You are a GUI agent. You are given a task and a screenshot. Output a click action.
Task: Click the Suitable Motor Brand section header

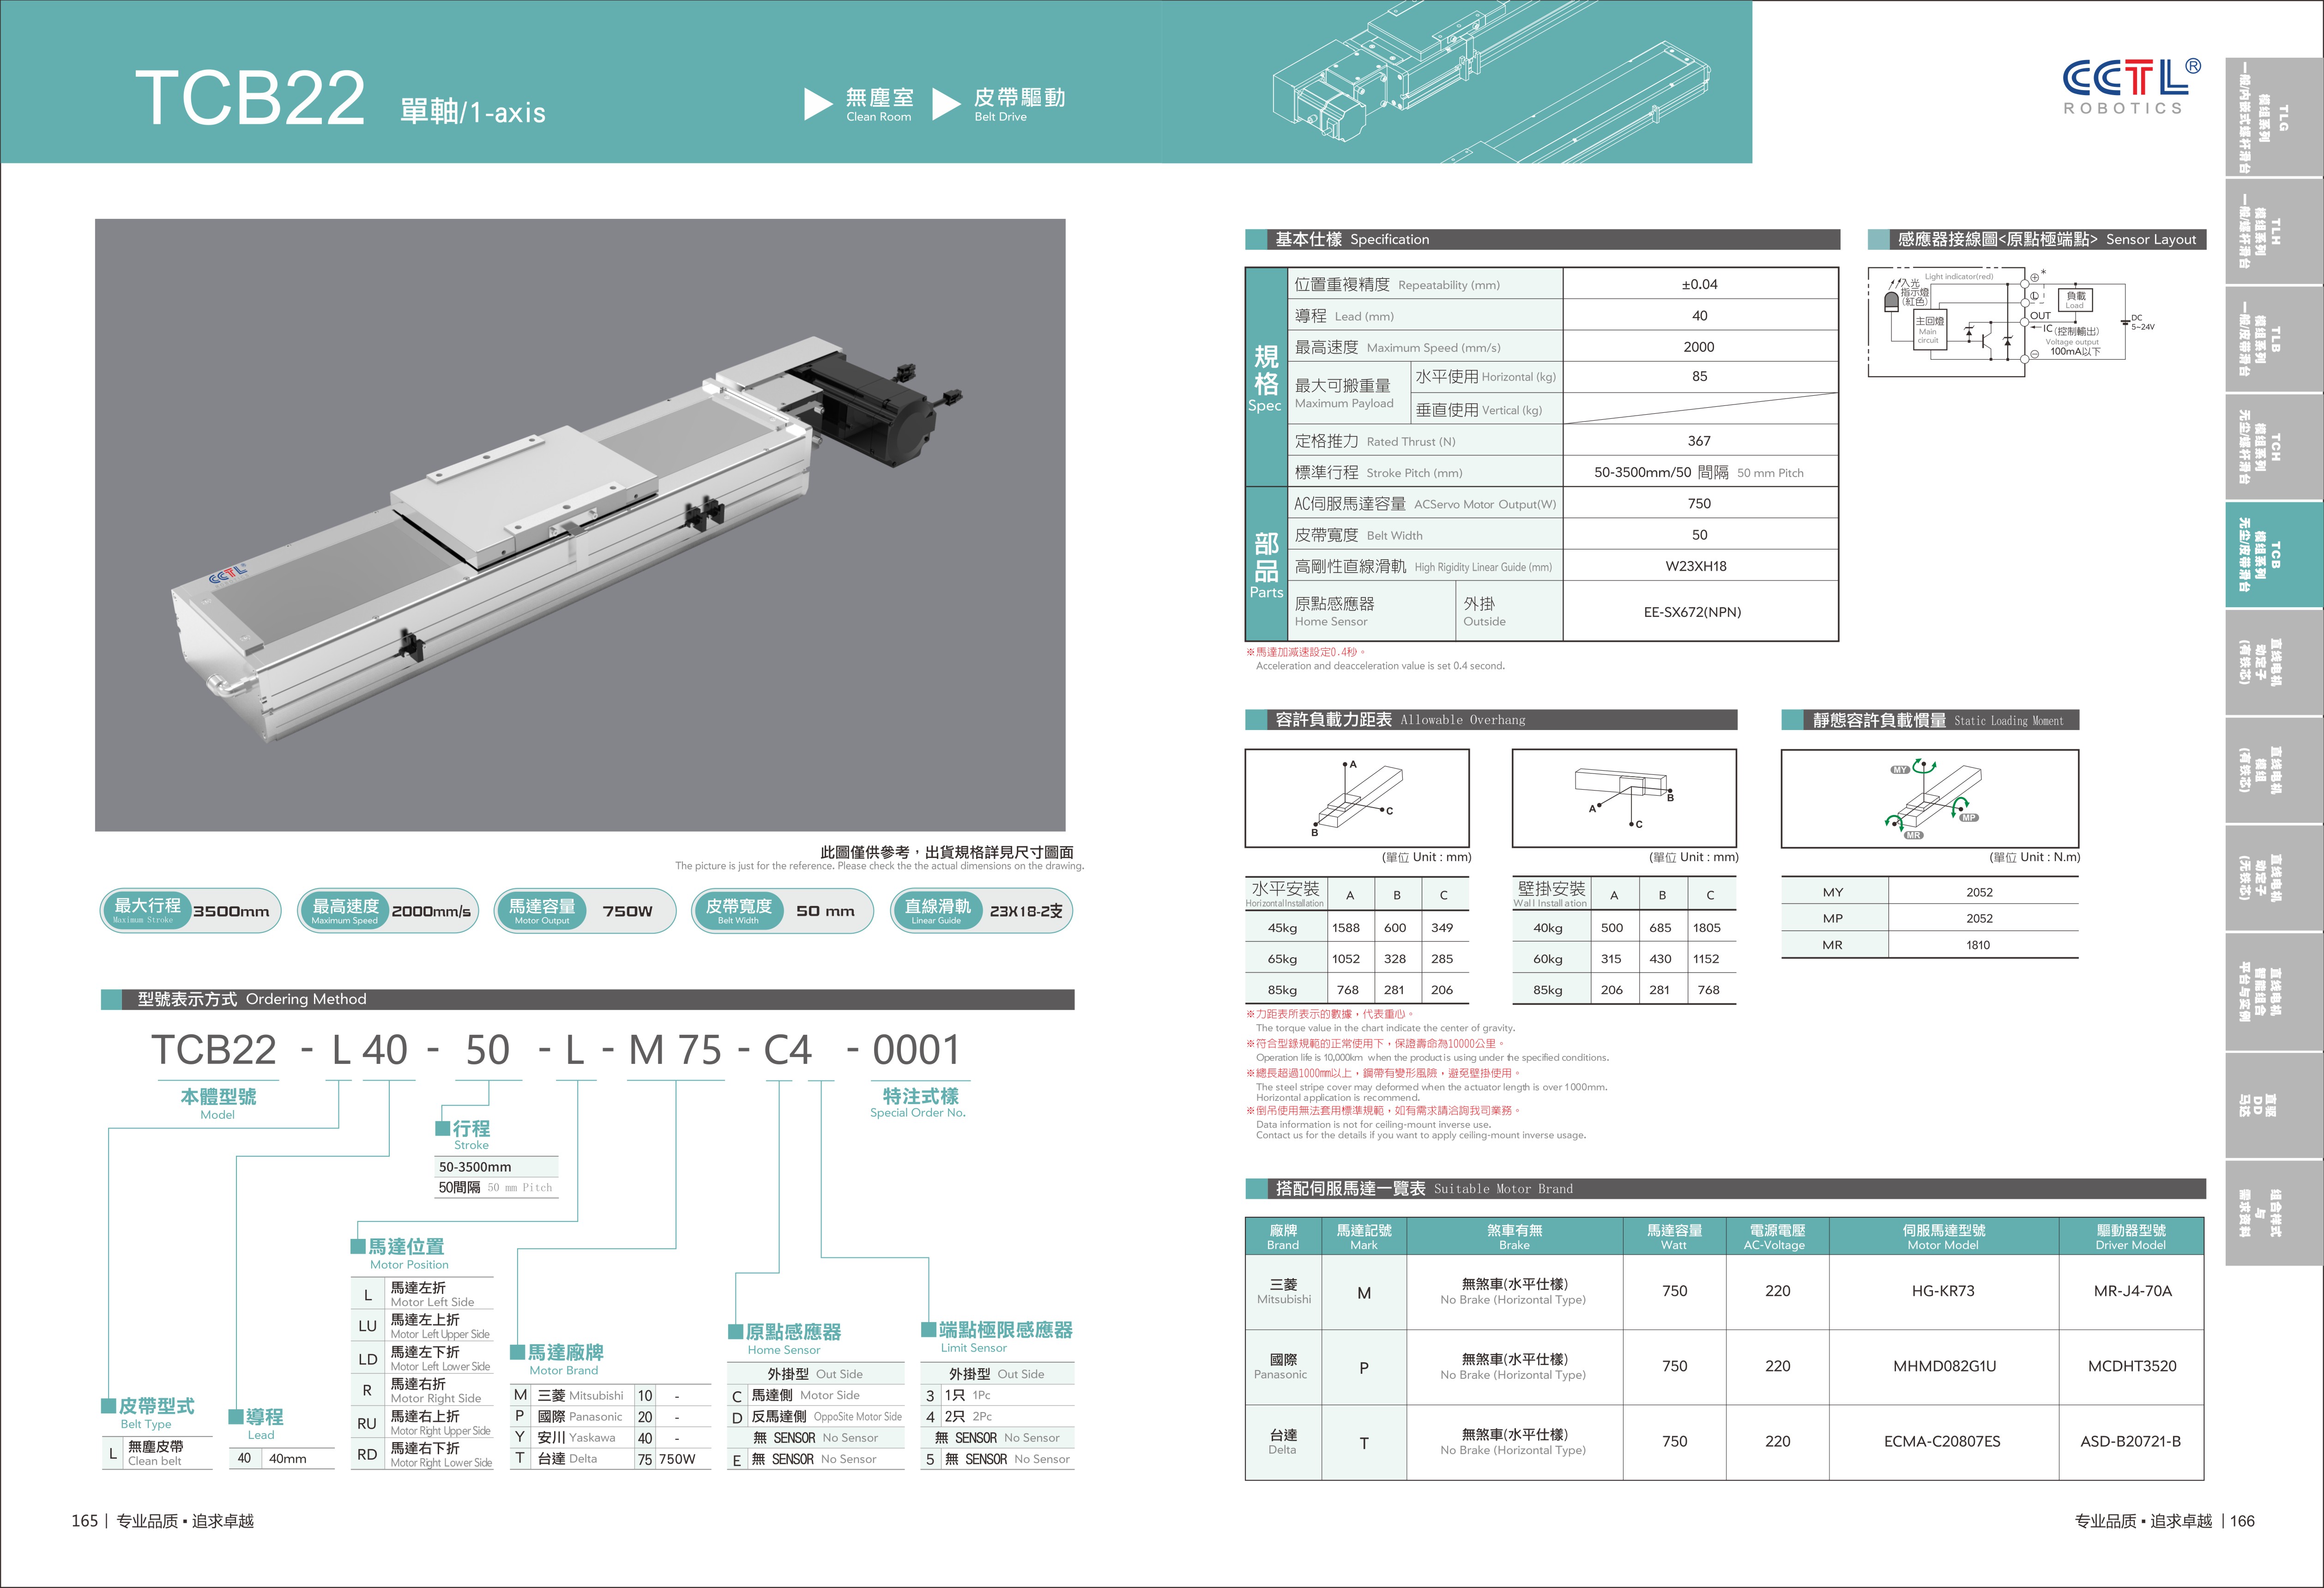(1725, 1188)
